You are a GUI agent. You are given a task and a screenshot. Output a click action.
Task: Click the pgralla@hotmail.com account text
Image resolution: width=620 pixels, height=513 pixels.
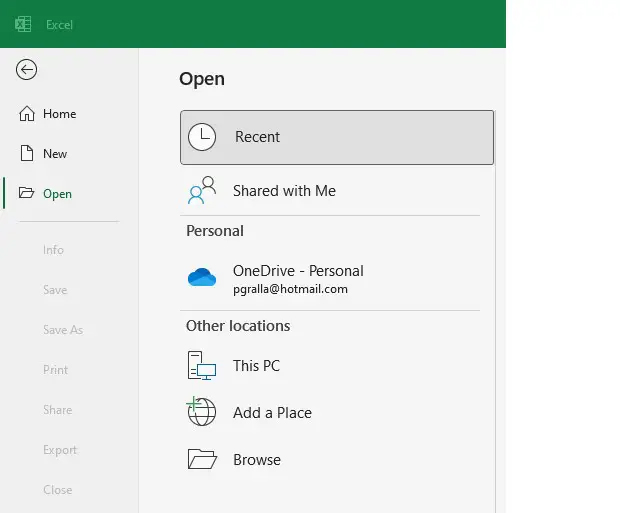[x=290, y=289]
